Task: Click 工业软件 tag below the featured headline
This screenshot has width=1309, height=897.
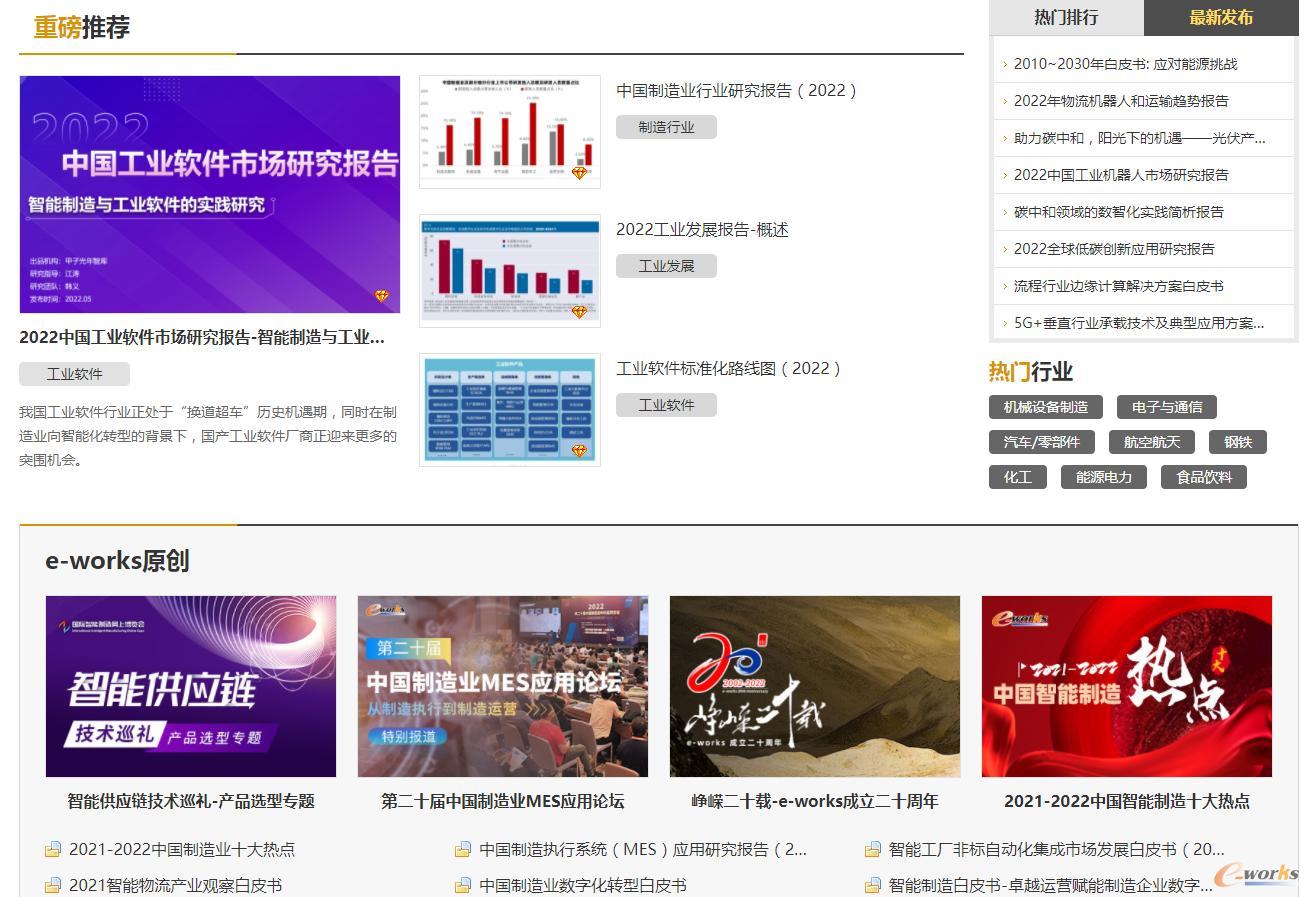Action: click(x=74, y=374)
